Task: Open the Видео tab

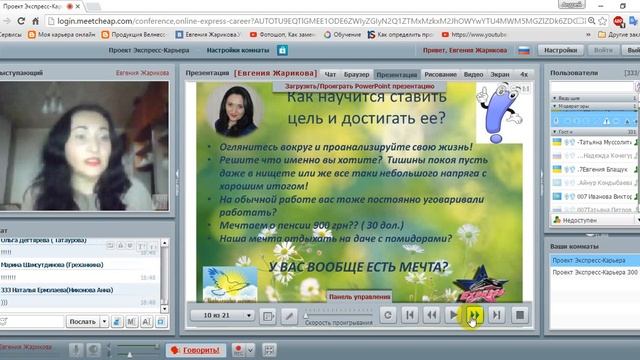Action: (473, 74)
